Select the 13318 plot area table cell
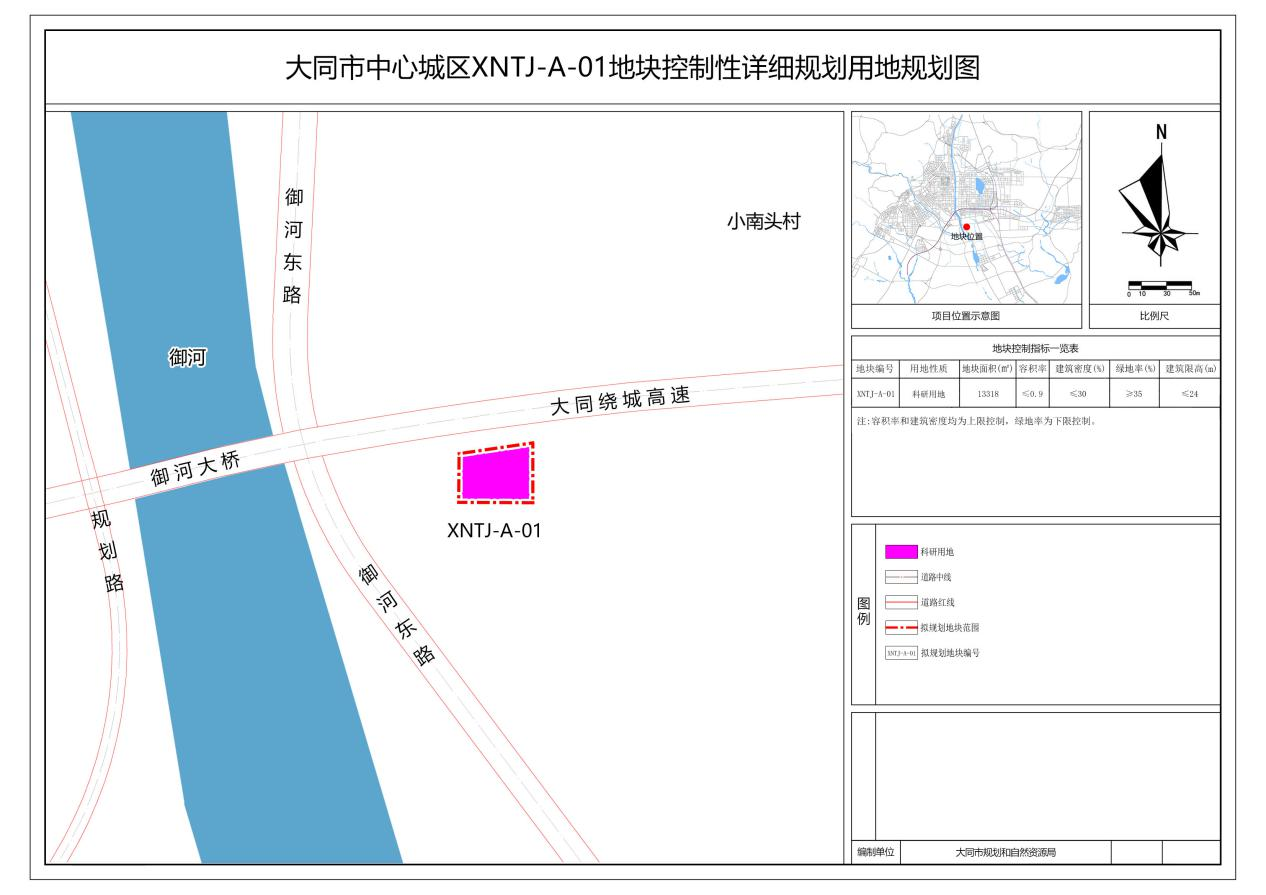This screenshot has height=895, width=1266. 988,394
